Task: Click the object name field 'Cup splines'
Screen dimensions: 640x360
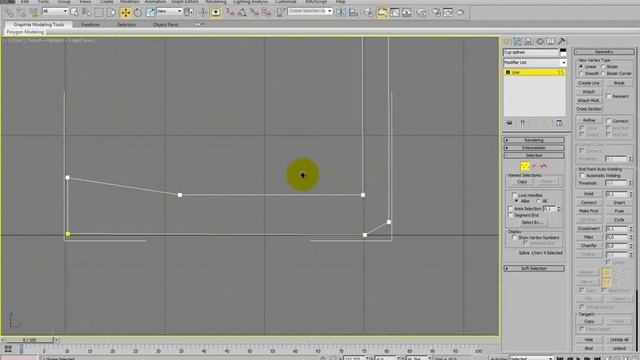Action: coord(531,52)
